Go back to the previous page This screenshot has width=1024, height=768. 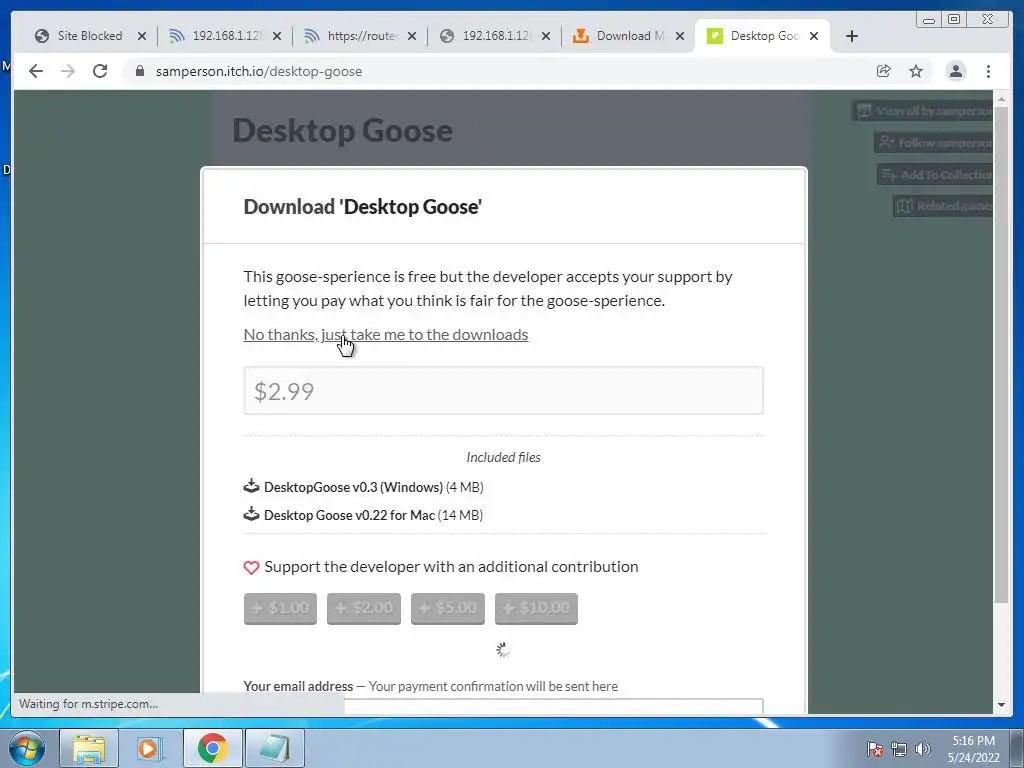[x=36, y=71]
